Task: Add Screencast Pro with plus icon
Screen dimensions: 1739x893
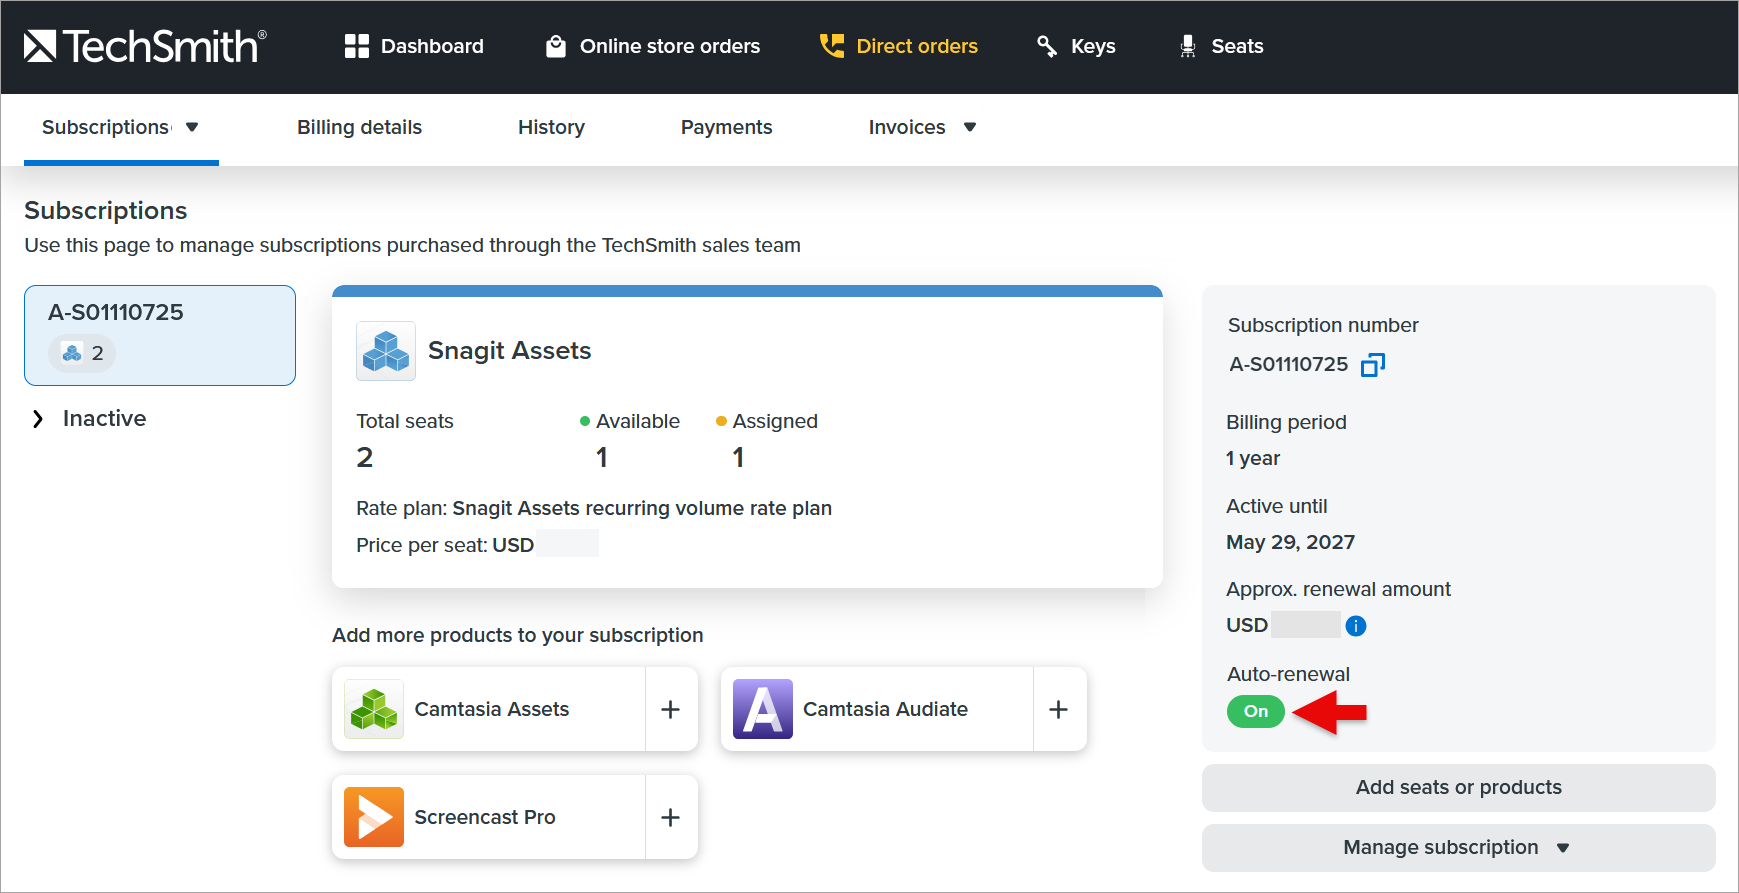Action: click(x=671, y=817)
